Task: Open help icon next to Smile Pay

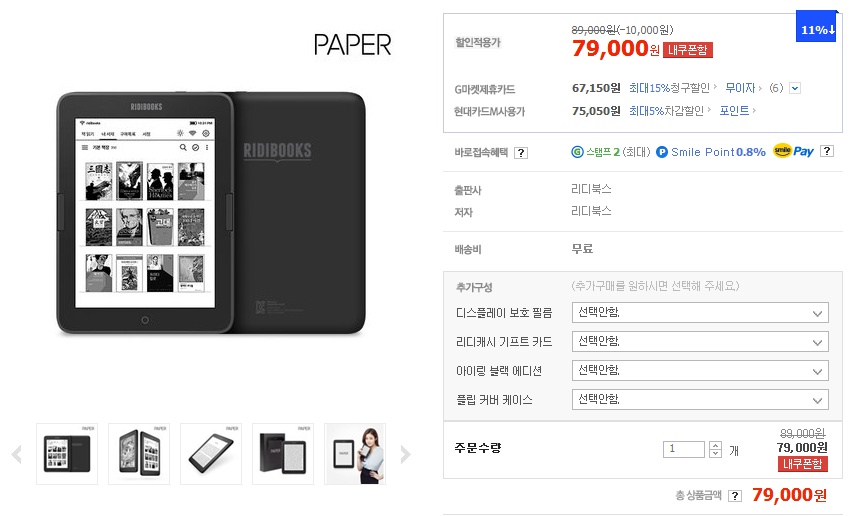Action: pos(827,151)
